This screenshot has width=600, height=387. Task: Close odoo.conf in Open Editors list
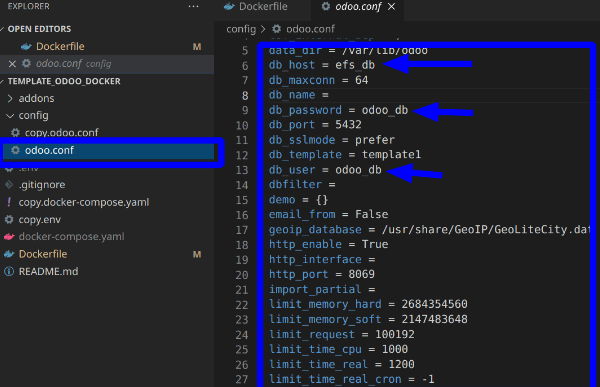tap(12, 64)
